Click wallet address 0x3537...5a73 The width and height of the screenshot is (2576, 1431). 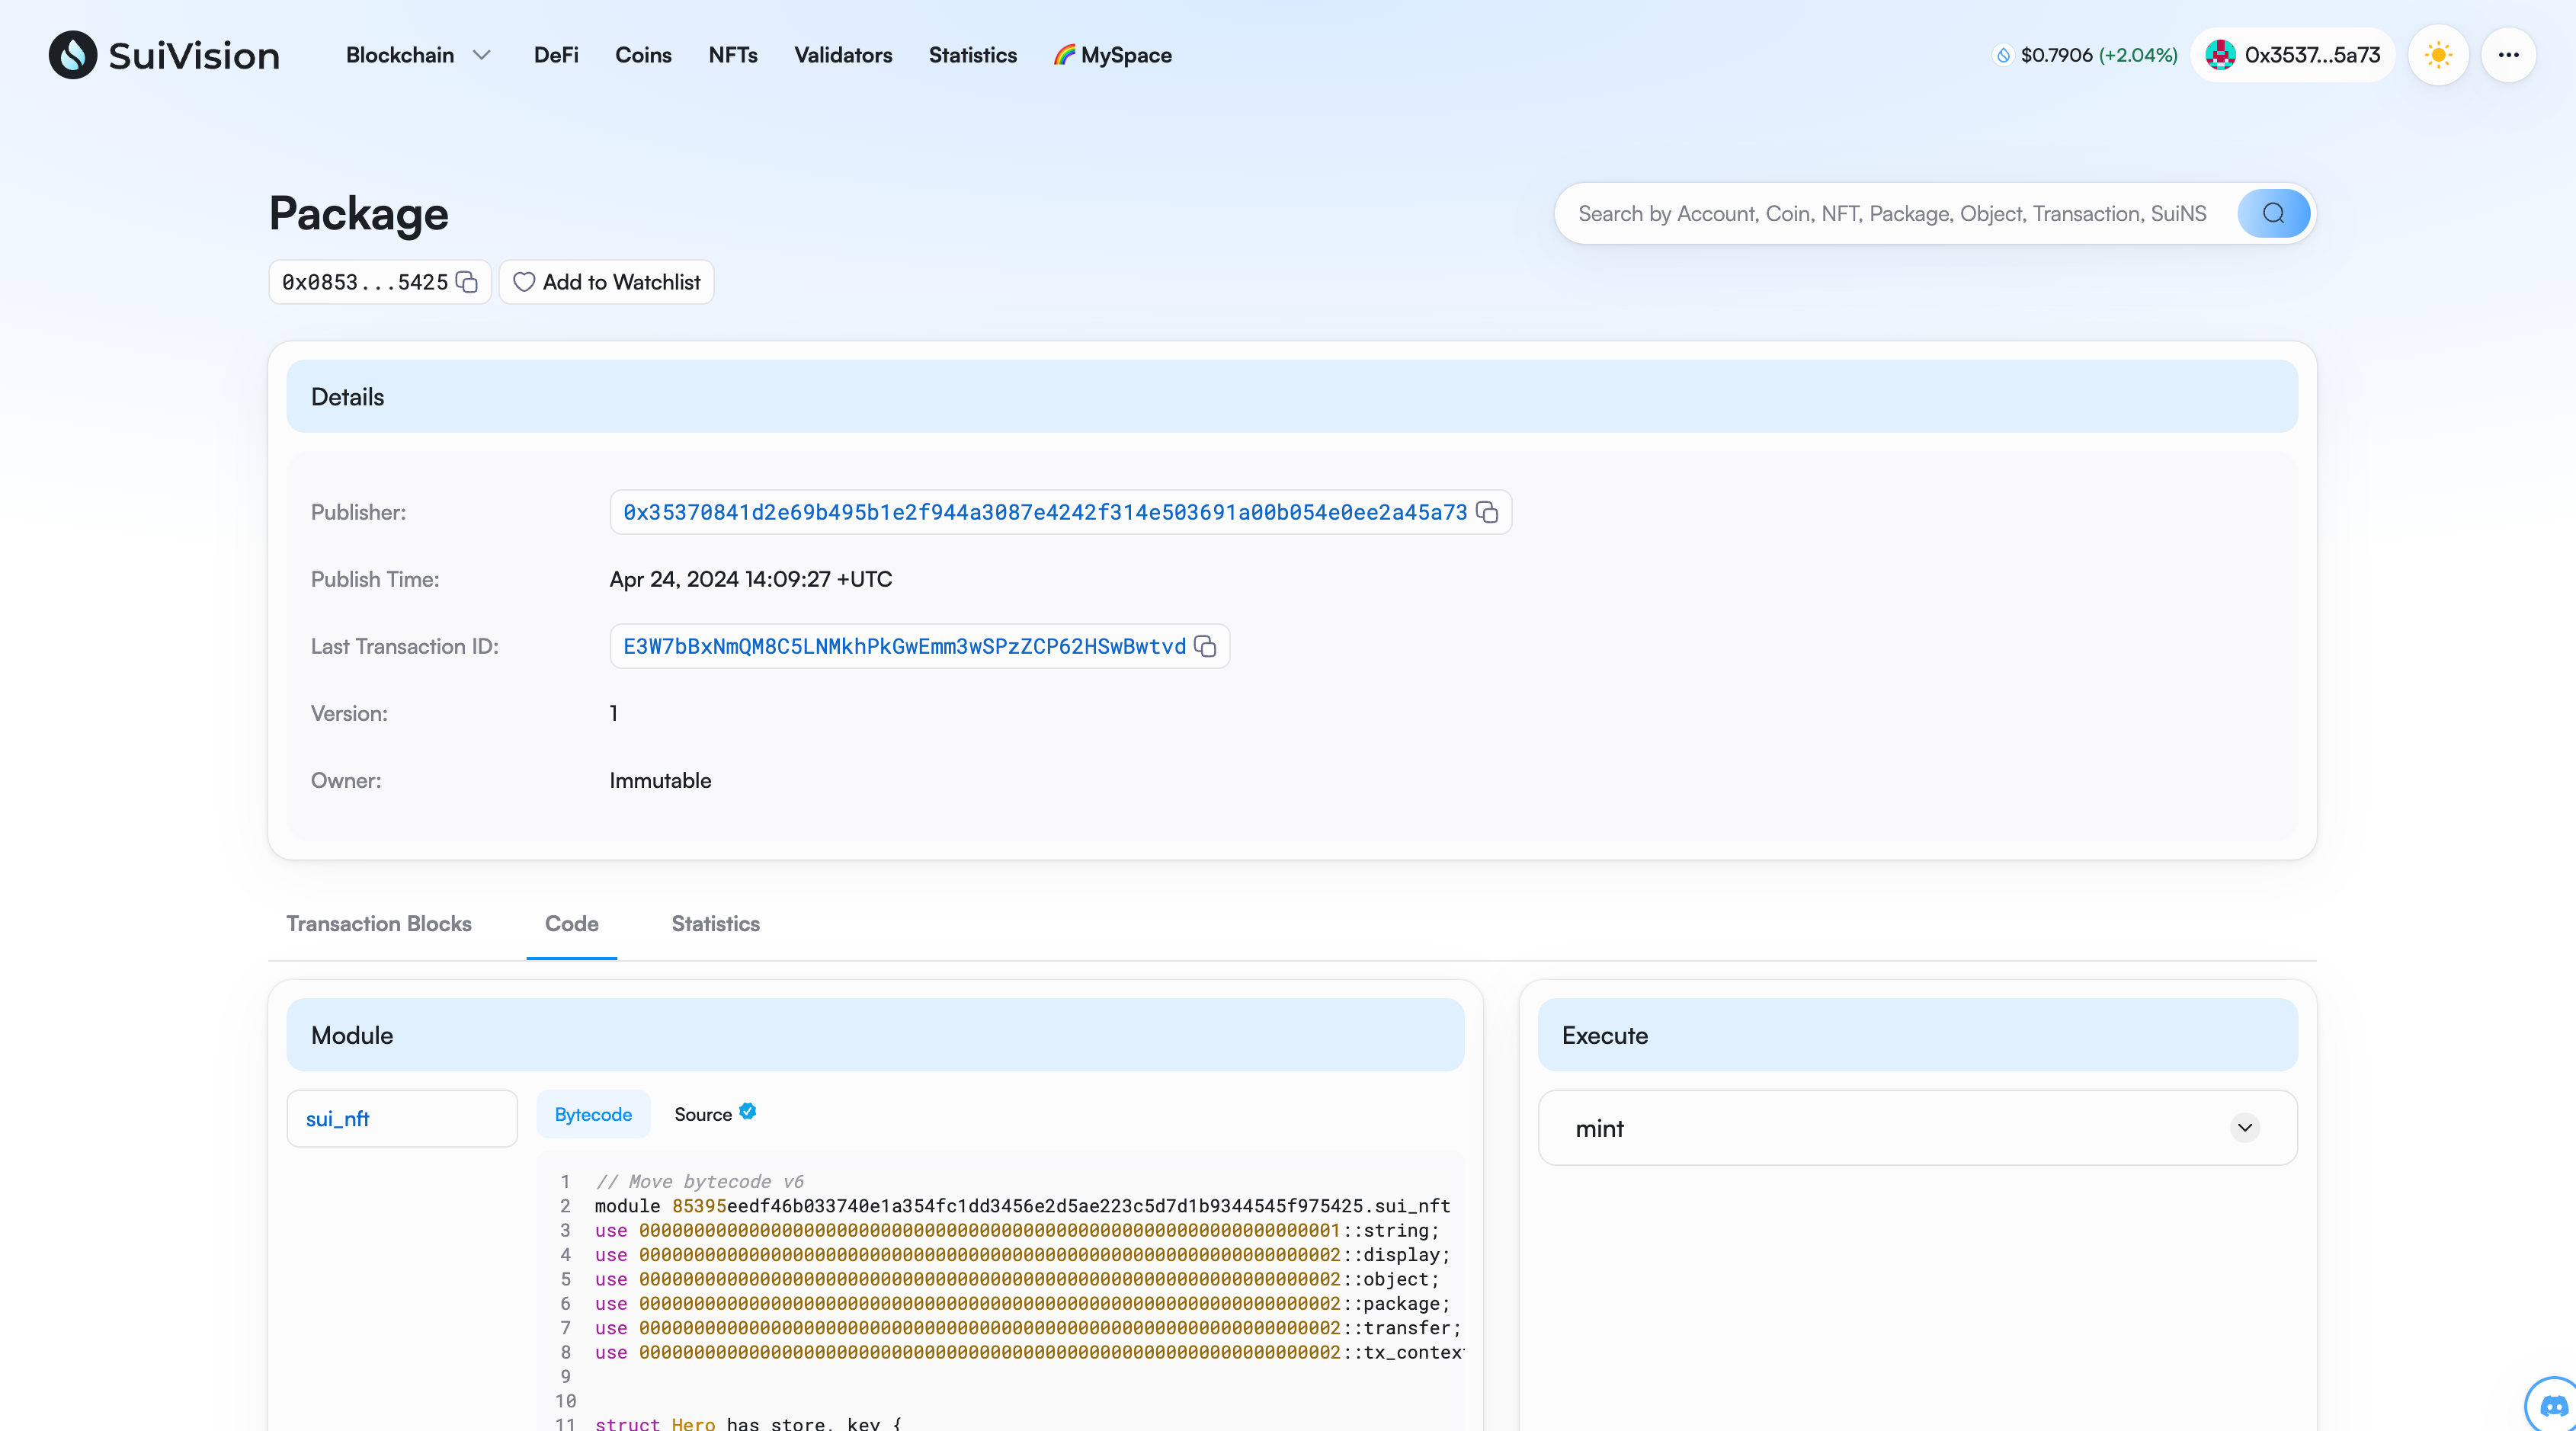tap(2312, 55)
